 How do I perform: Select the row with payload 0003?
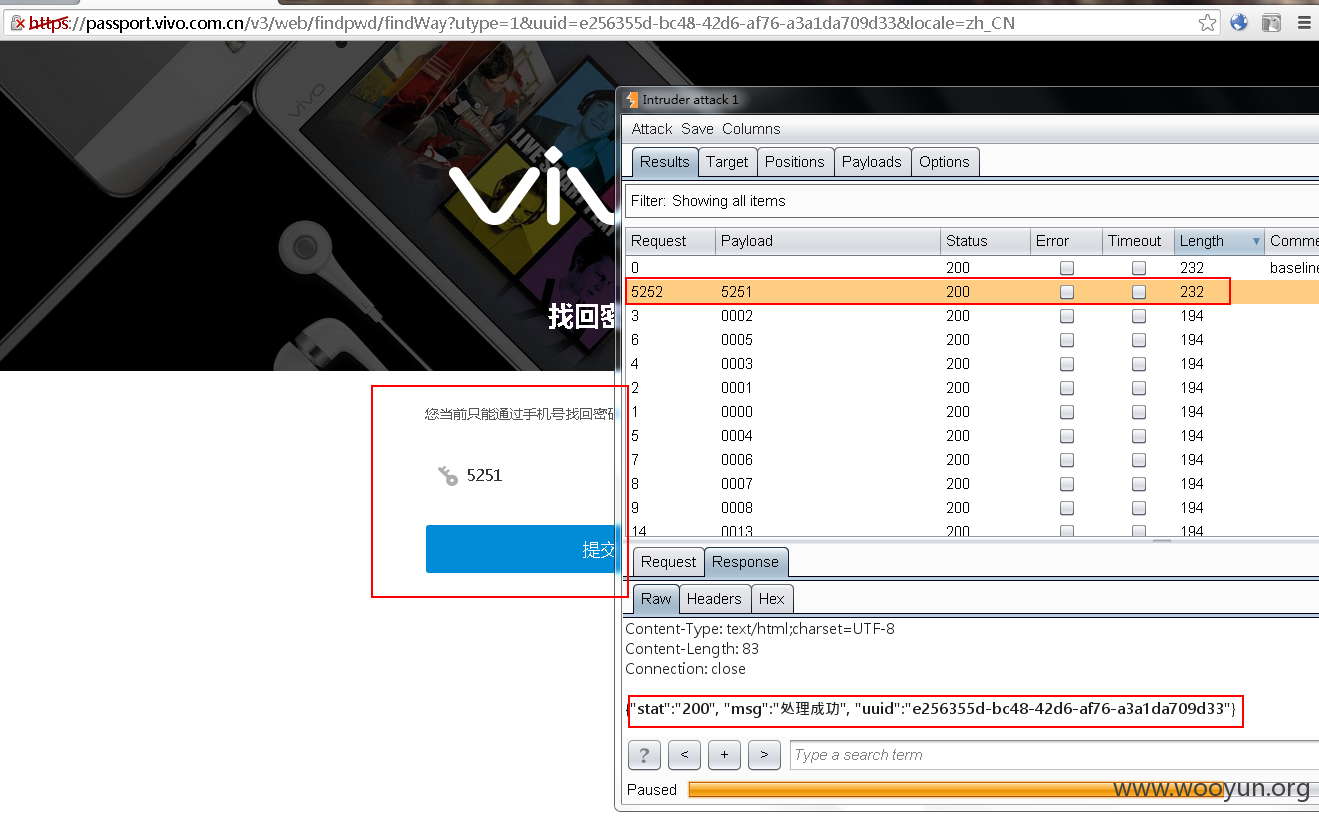972,364
